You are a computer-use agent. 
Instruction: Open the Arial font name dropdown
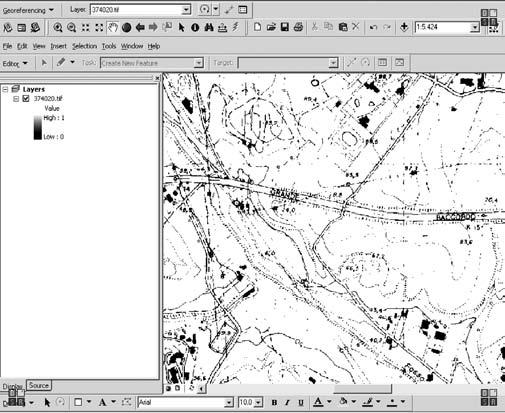[229, 403]
